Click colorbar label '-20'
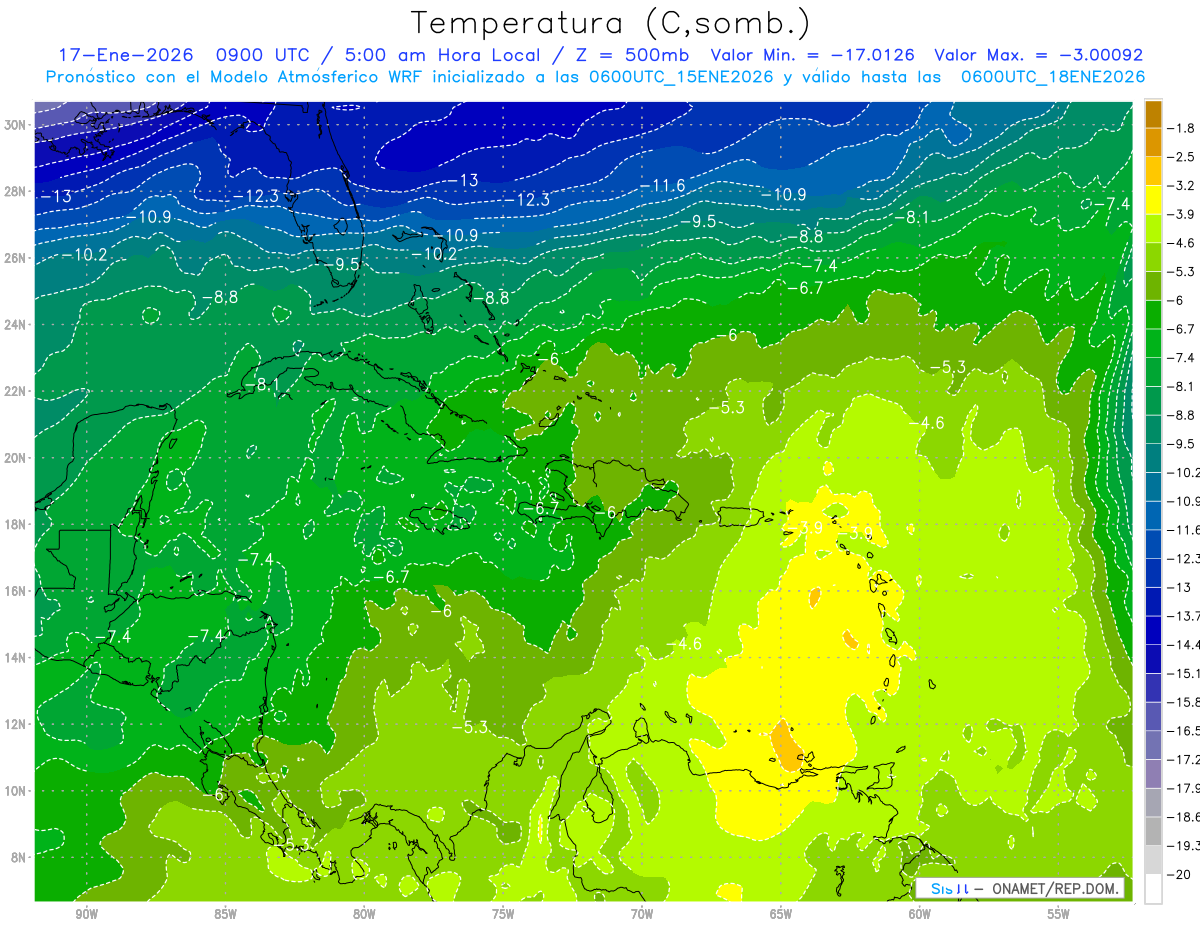The height and width of the screenshot is (927, 1200). pos(1179,875)
